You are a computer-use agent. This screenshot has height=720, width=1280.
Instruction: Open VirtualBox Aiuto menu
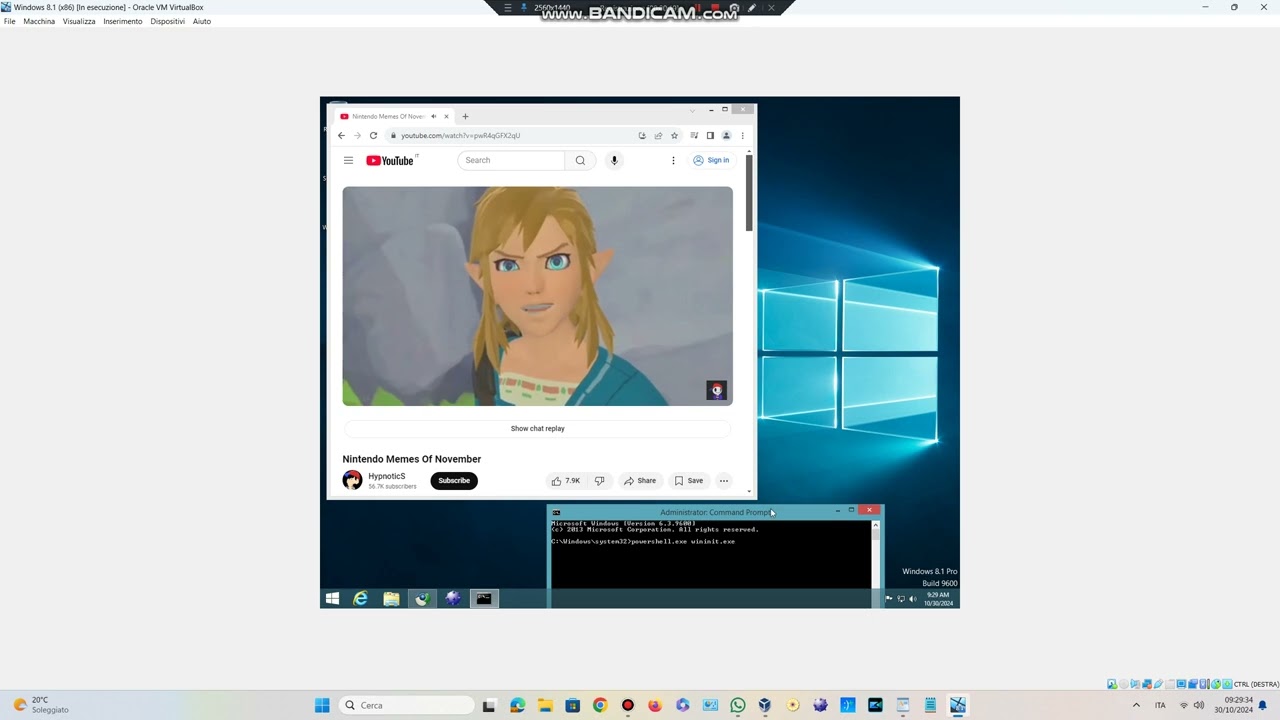point(202,21)
